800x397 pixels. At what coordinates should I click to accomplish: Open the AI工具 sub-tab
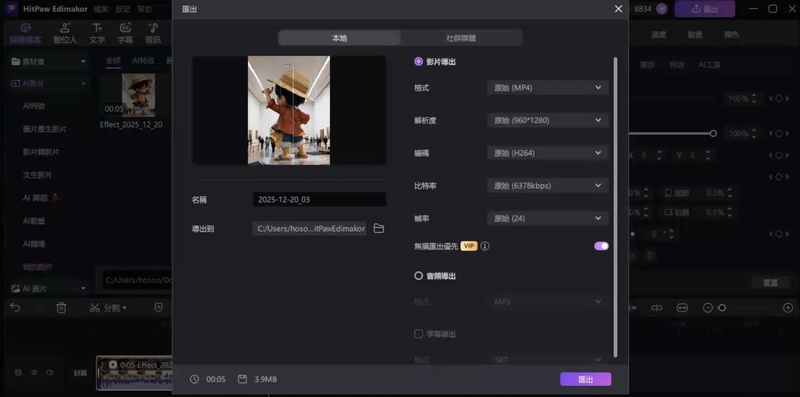click(710, 65)
